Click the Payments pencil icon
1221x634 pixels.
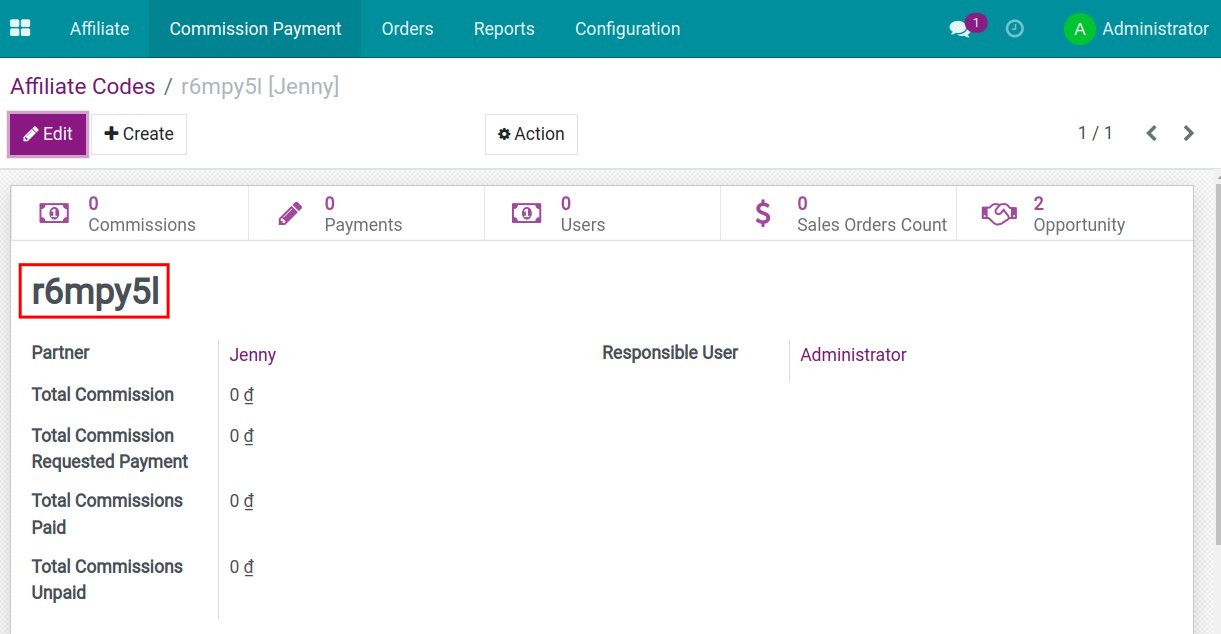click(x=290, y=212)
